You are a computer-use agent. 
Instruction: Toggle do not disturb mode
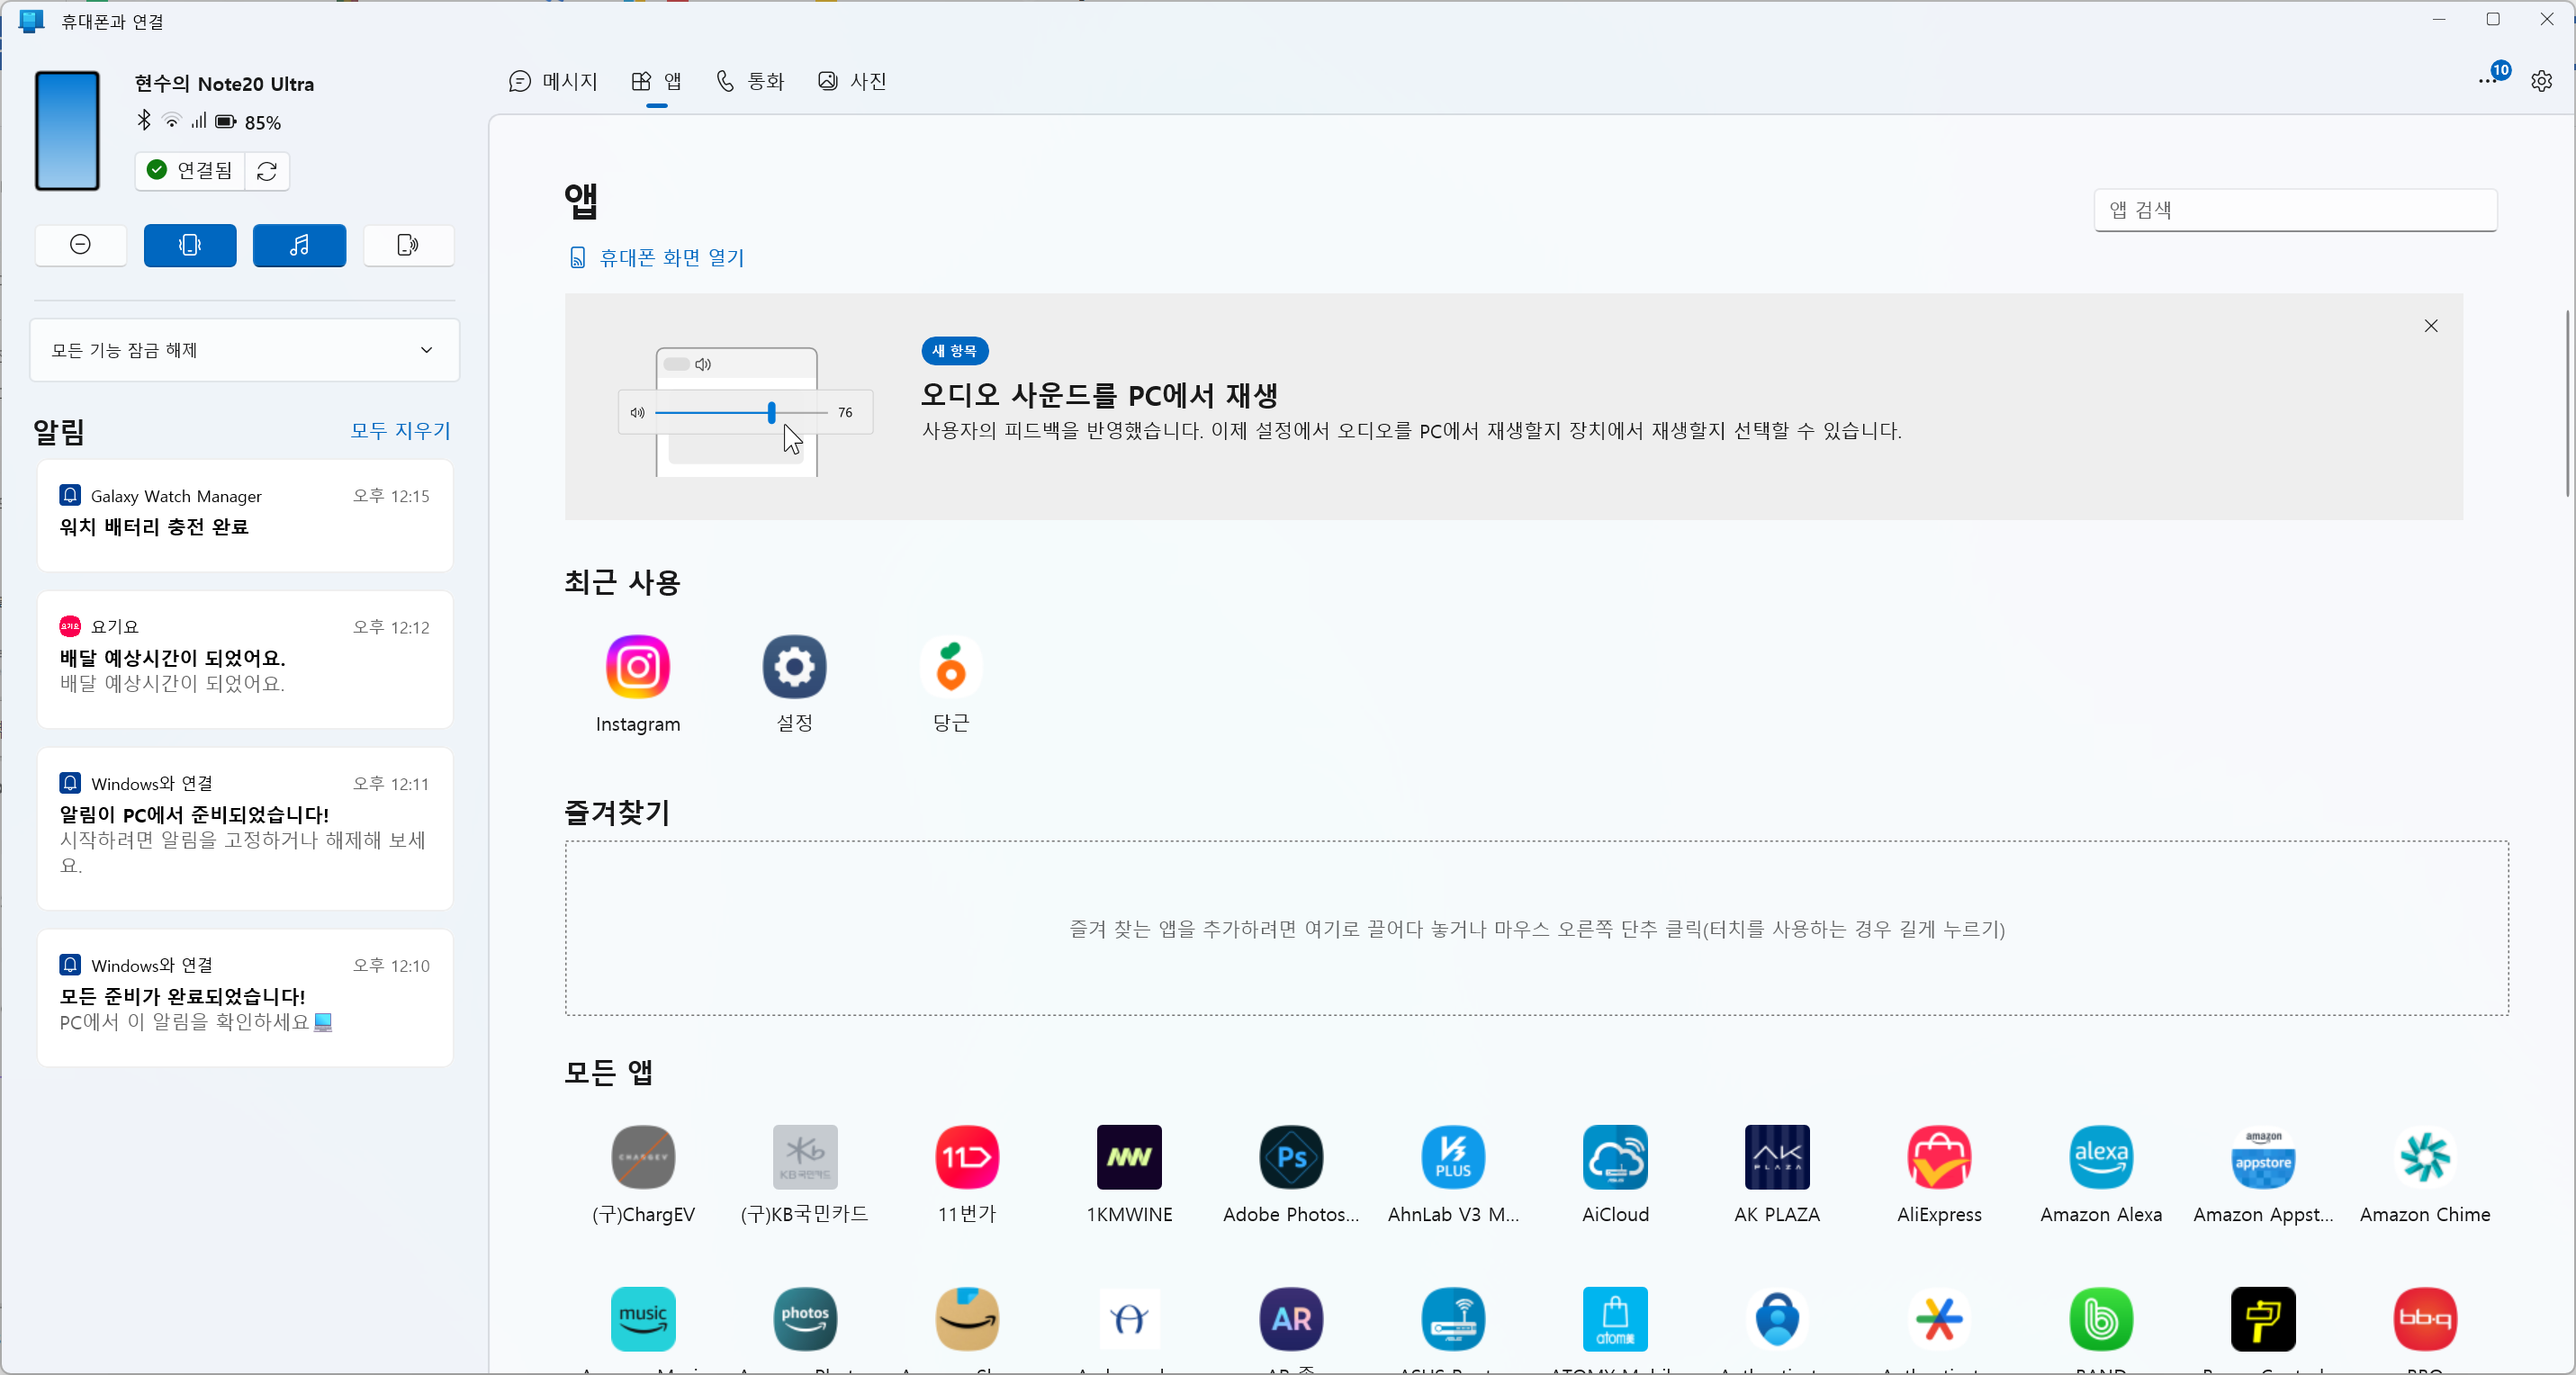[x=81, y=245]
